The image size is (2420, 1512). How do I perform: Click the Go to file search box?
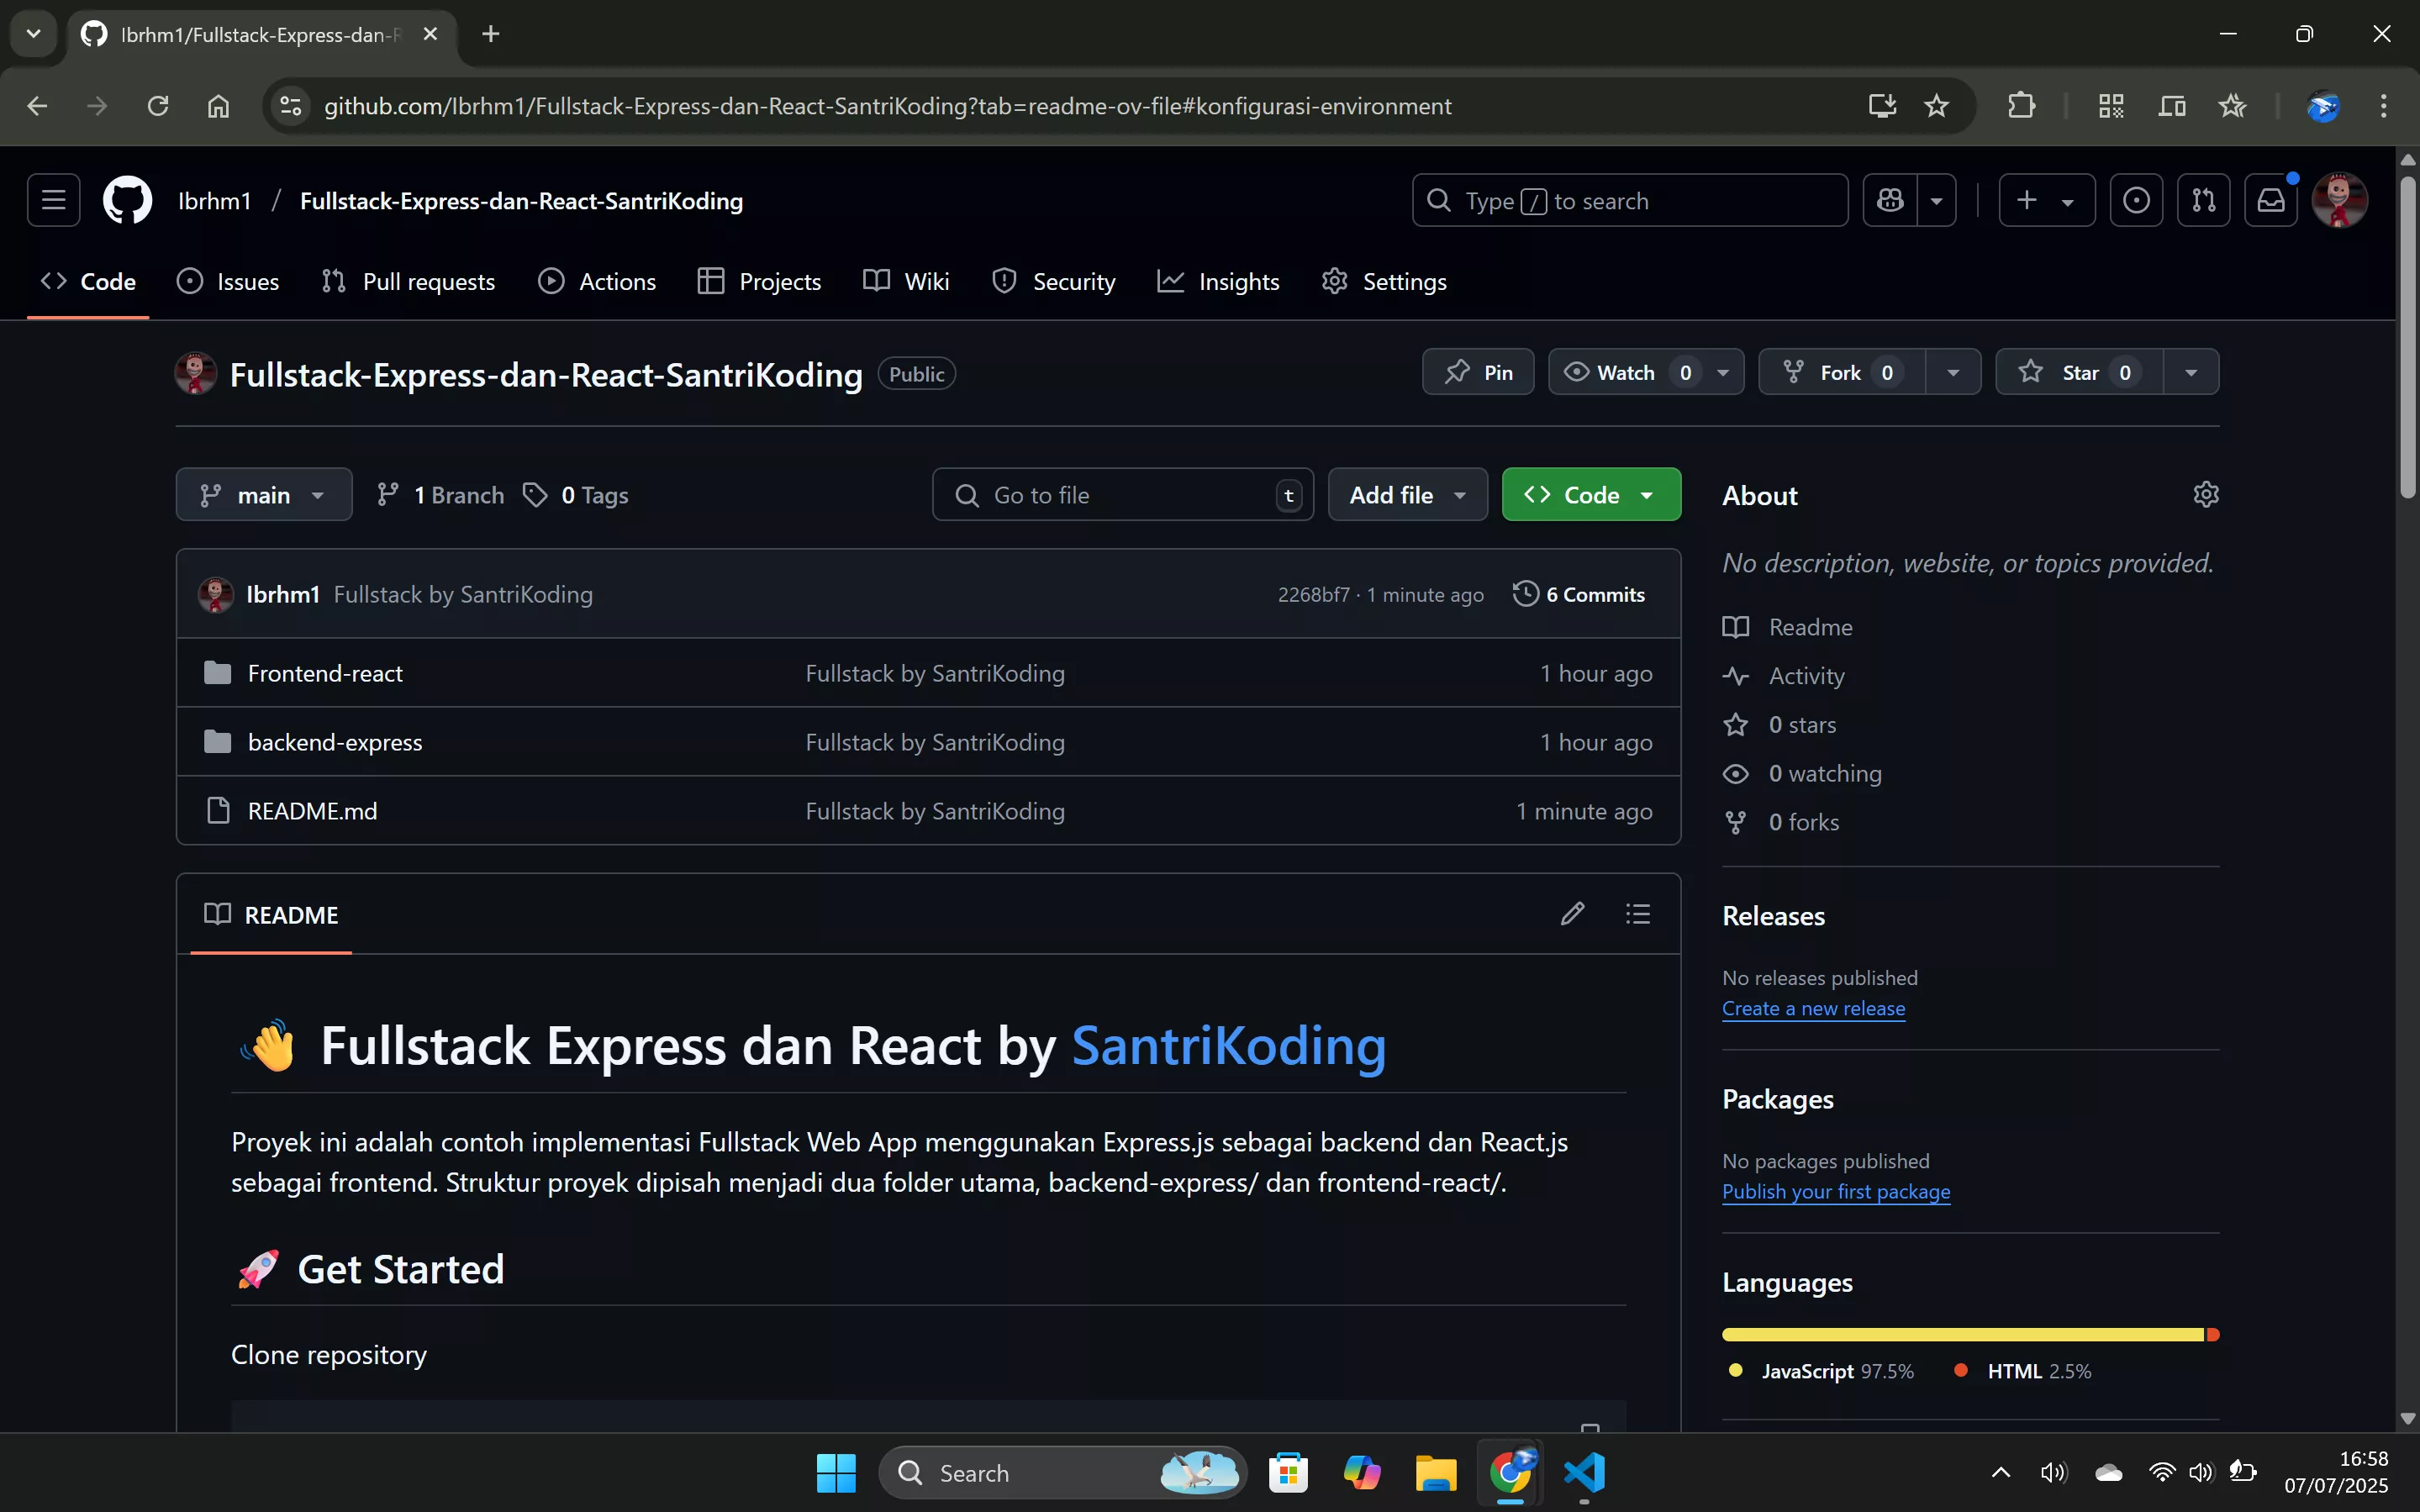click(1123, 495)
